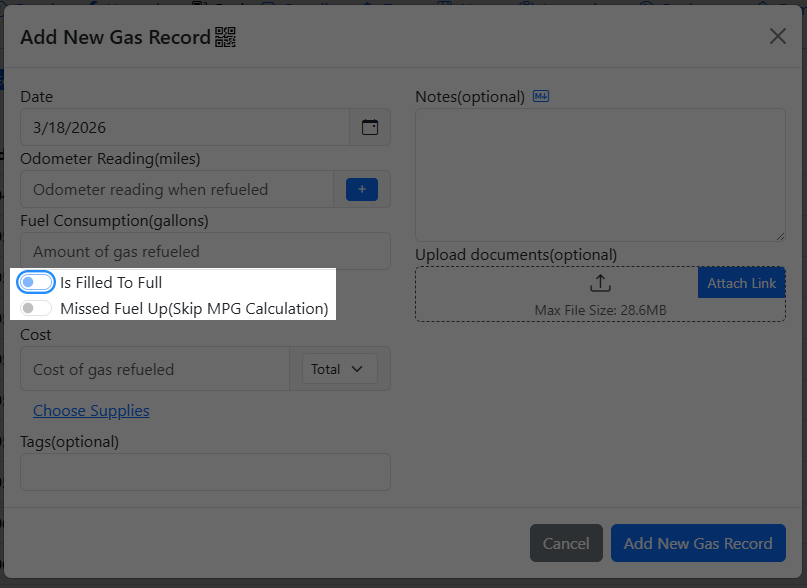Click the Cost of gas refueled field
This screenshot has width=807, height=588.
[x=155, y=369]
